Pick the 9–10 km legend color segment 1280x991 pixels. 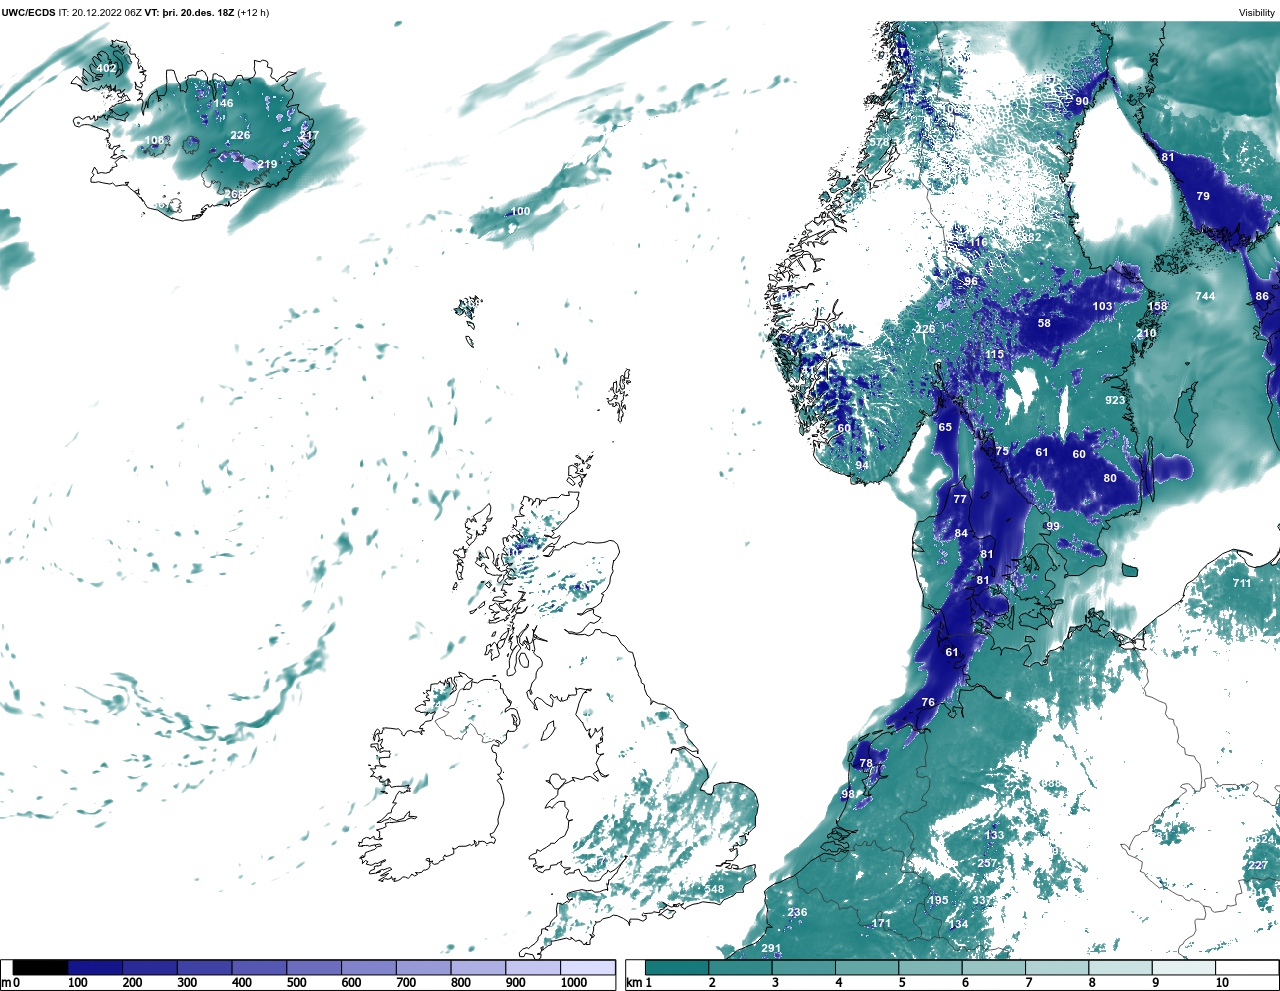[1184, 967]
